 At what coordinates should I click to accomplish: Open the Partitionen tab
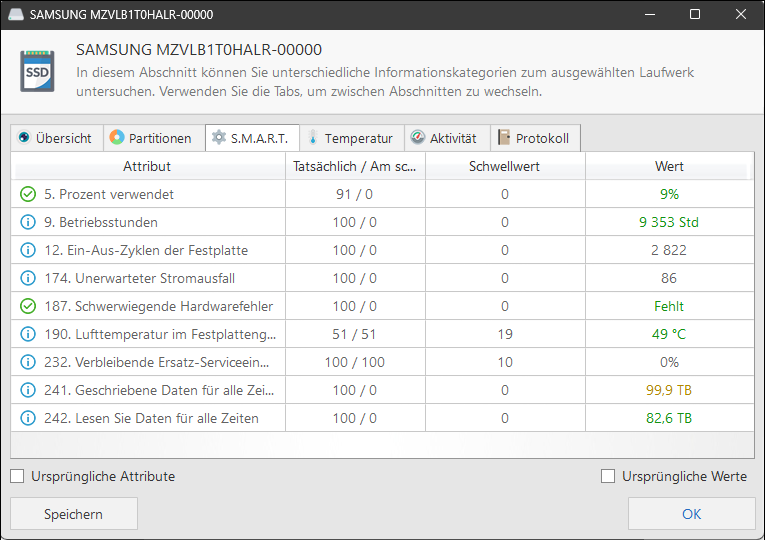coord(150,138)
